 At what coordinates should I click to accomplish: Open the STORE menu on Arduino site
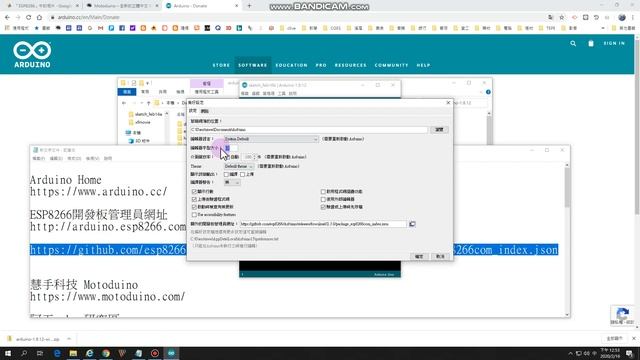(x=221, y=65)
